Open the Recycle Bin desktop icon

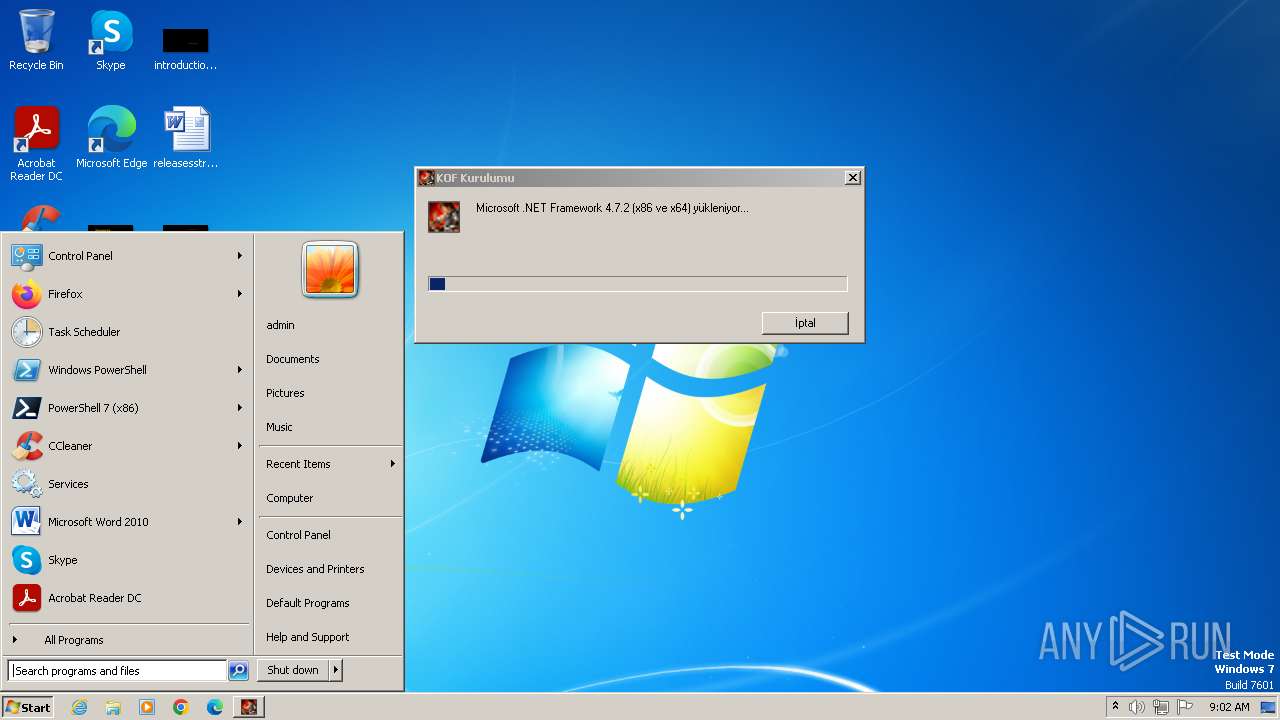coord(36,40)
